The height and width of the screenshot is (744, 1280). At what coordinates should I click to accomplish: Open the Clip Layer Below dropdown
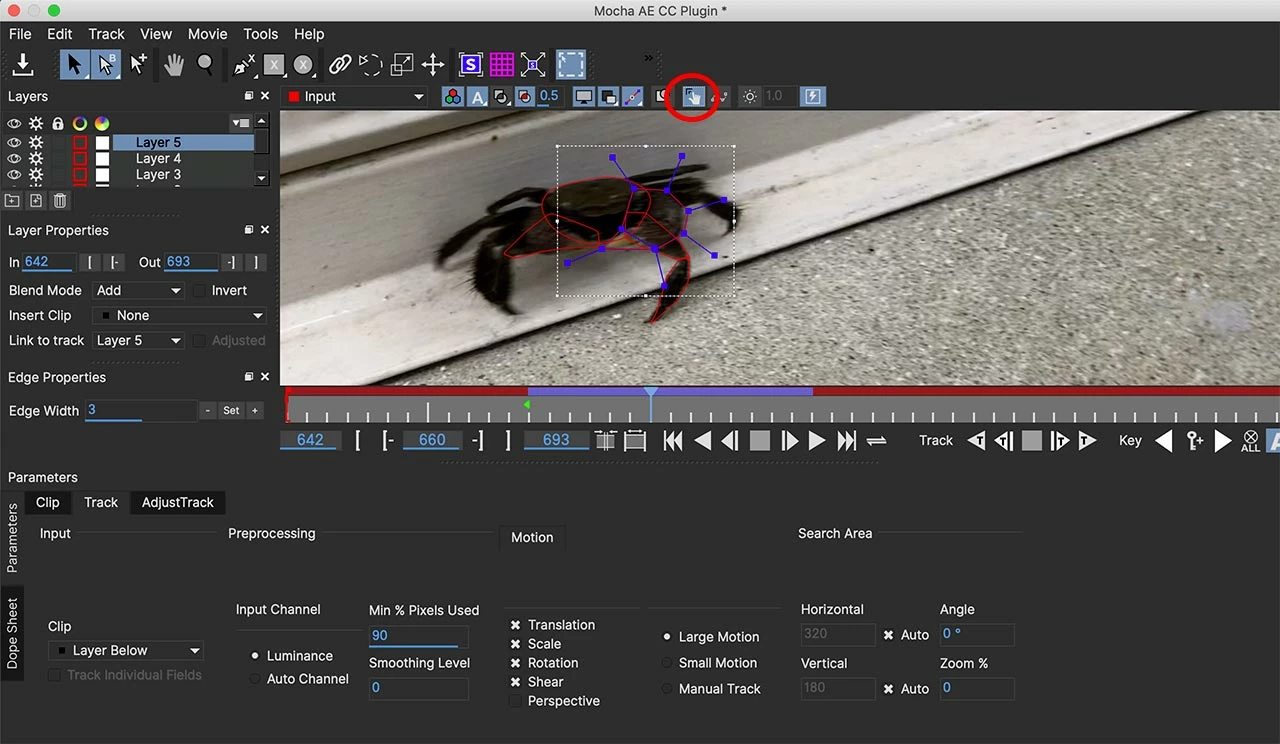pos(126,650)
